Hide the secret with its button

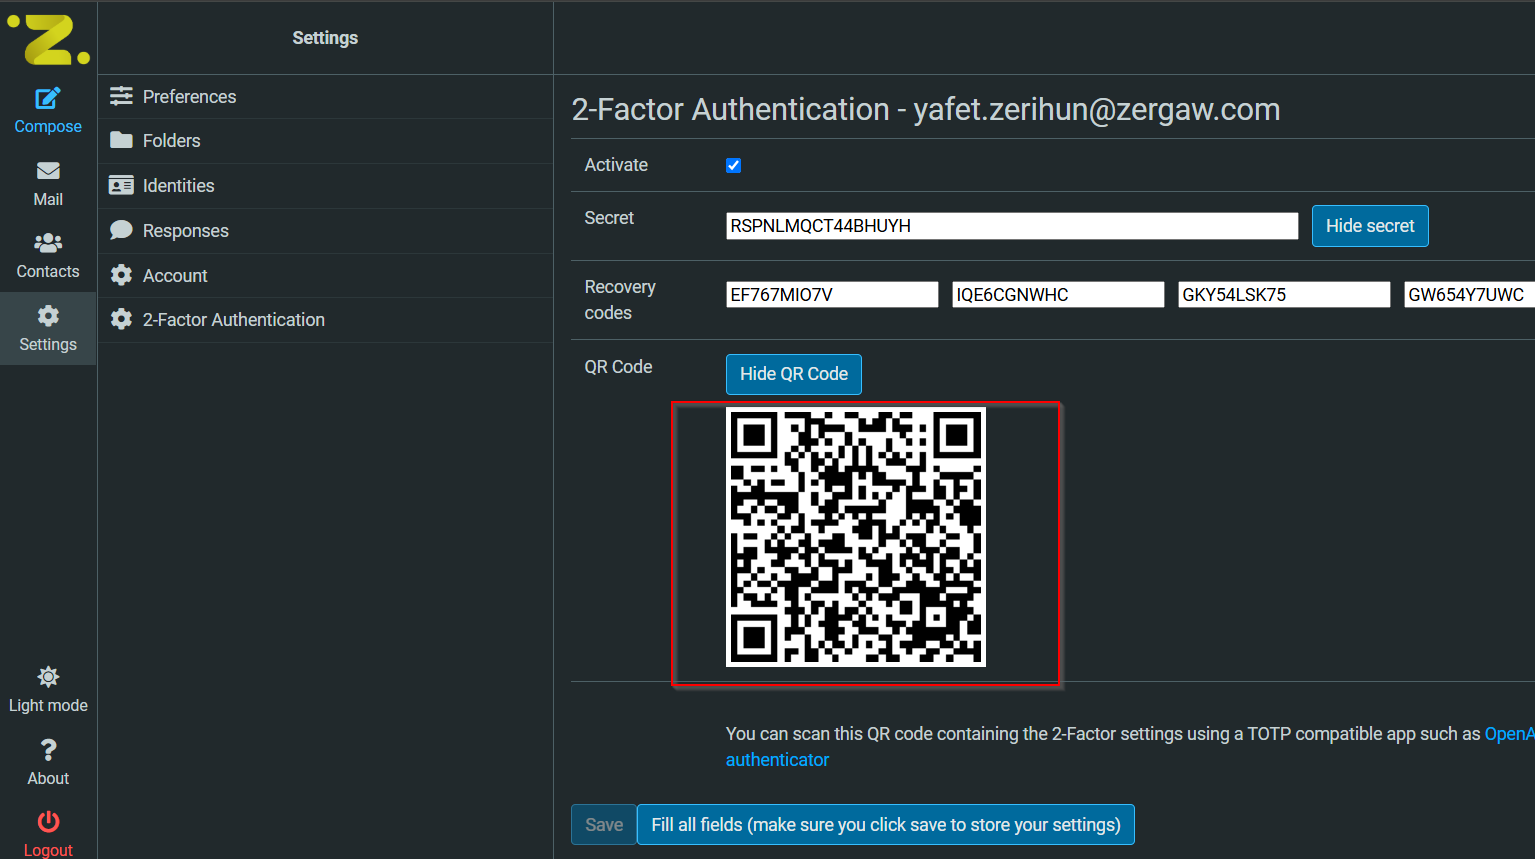coord(1370,226)
